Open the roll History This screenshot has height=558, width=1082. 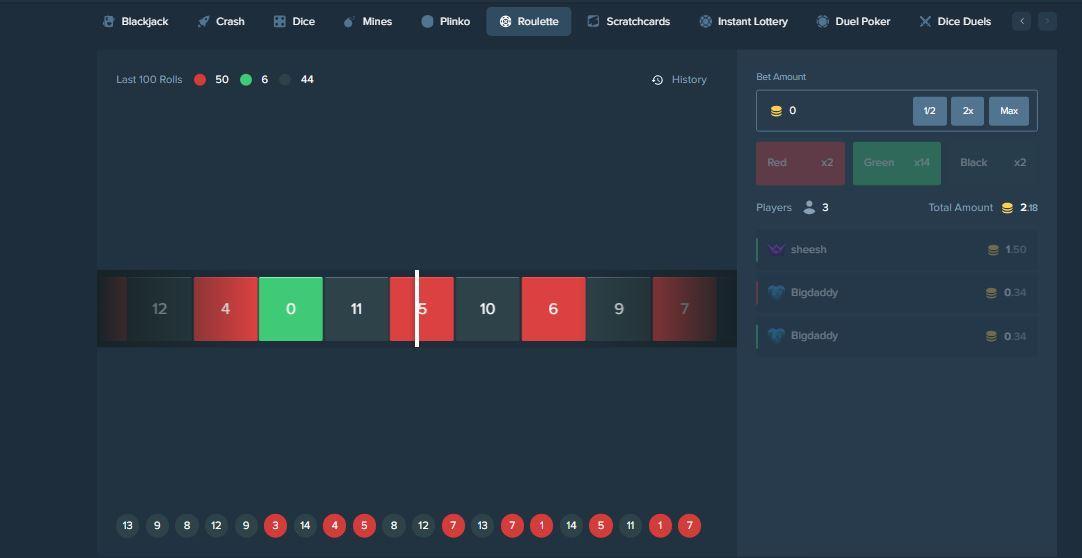point(679,79)
